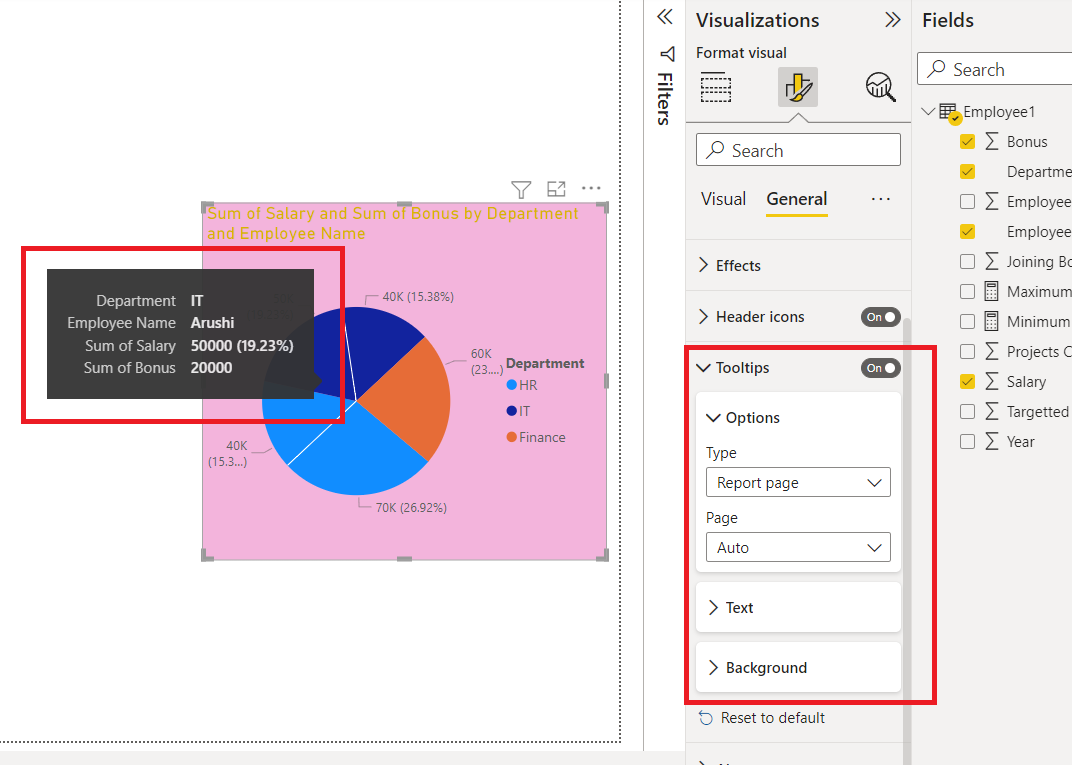Collapse the Filters pane with double chevron
The image size is (1072, 765).
click(x=665, y=17)
